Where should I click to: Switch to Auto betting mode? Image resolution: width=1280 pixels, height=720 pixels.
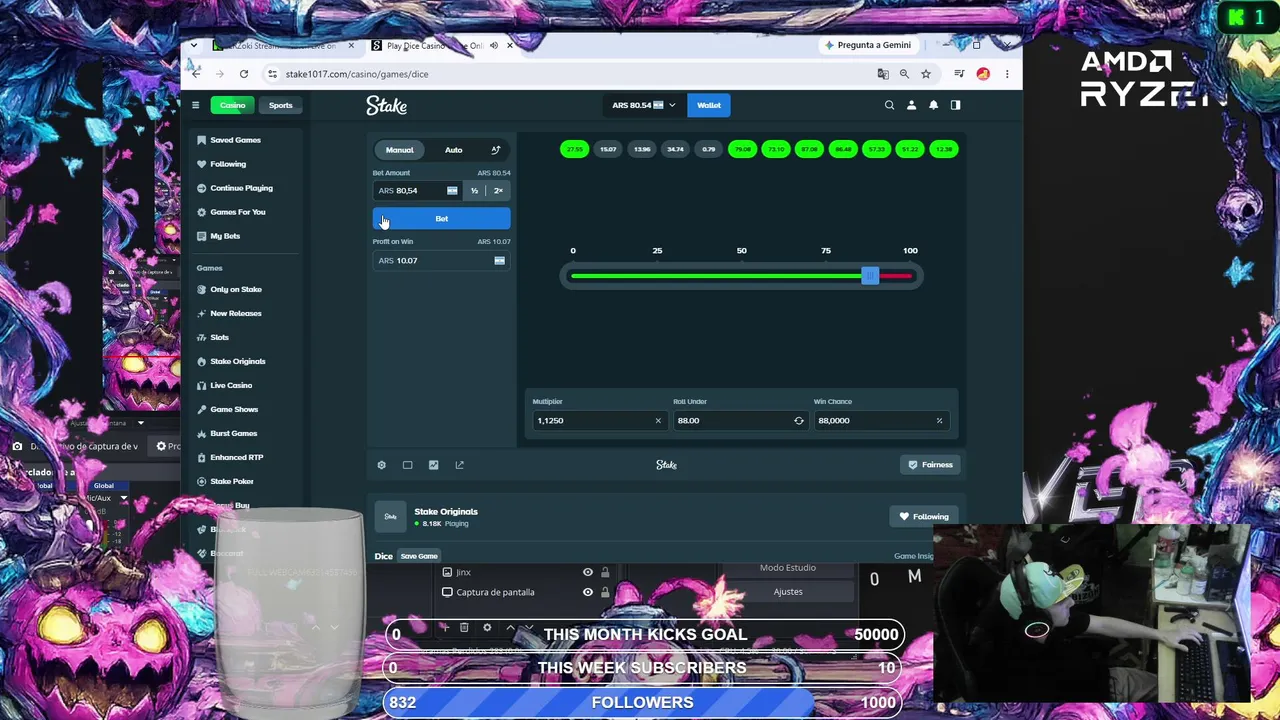point(453,150)
